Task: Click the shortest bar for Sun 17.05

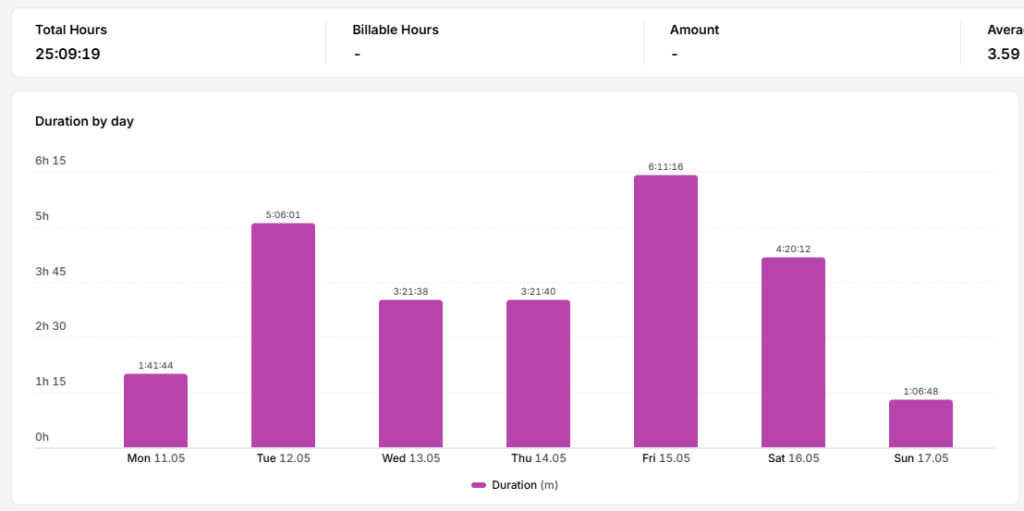Action: (921, 423)
